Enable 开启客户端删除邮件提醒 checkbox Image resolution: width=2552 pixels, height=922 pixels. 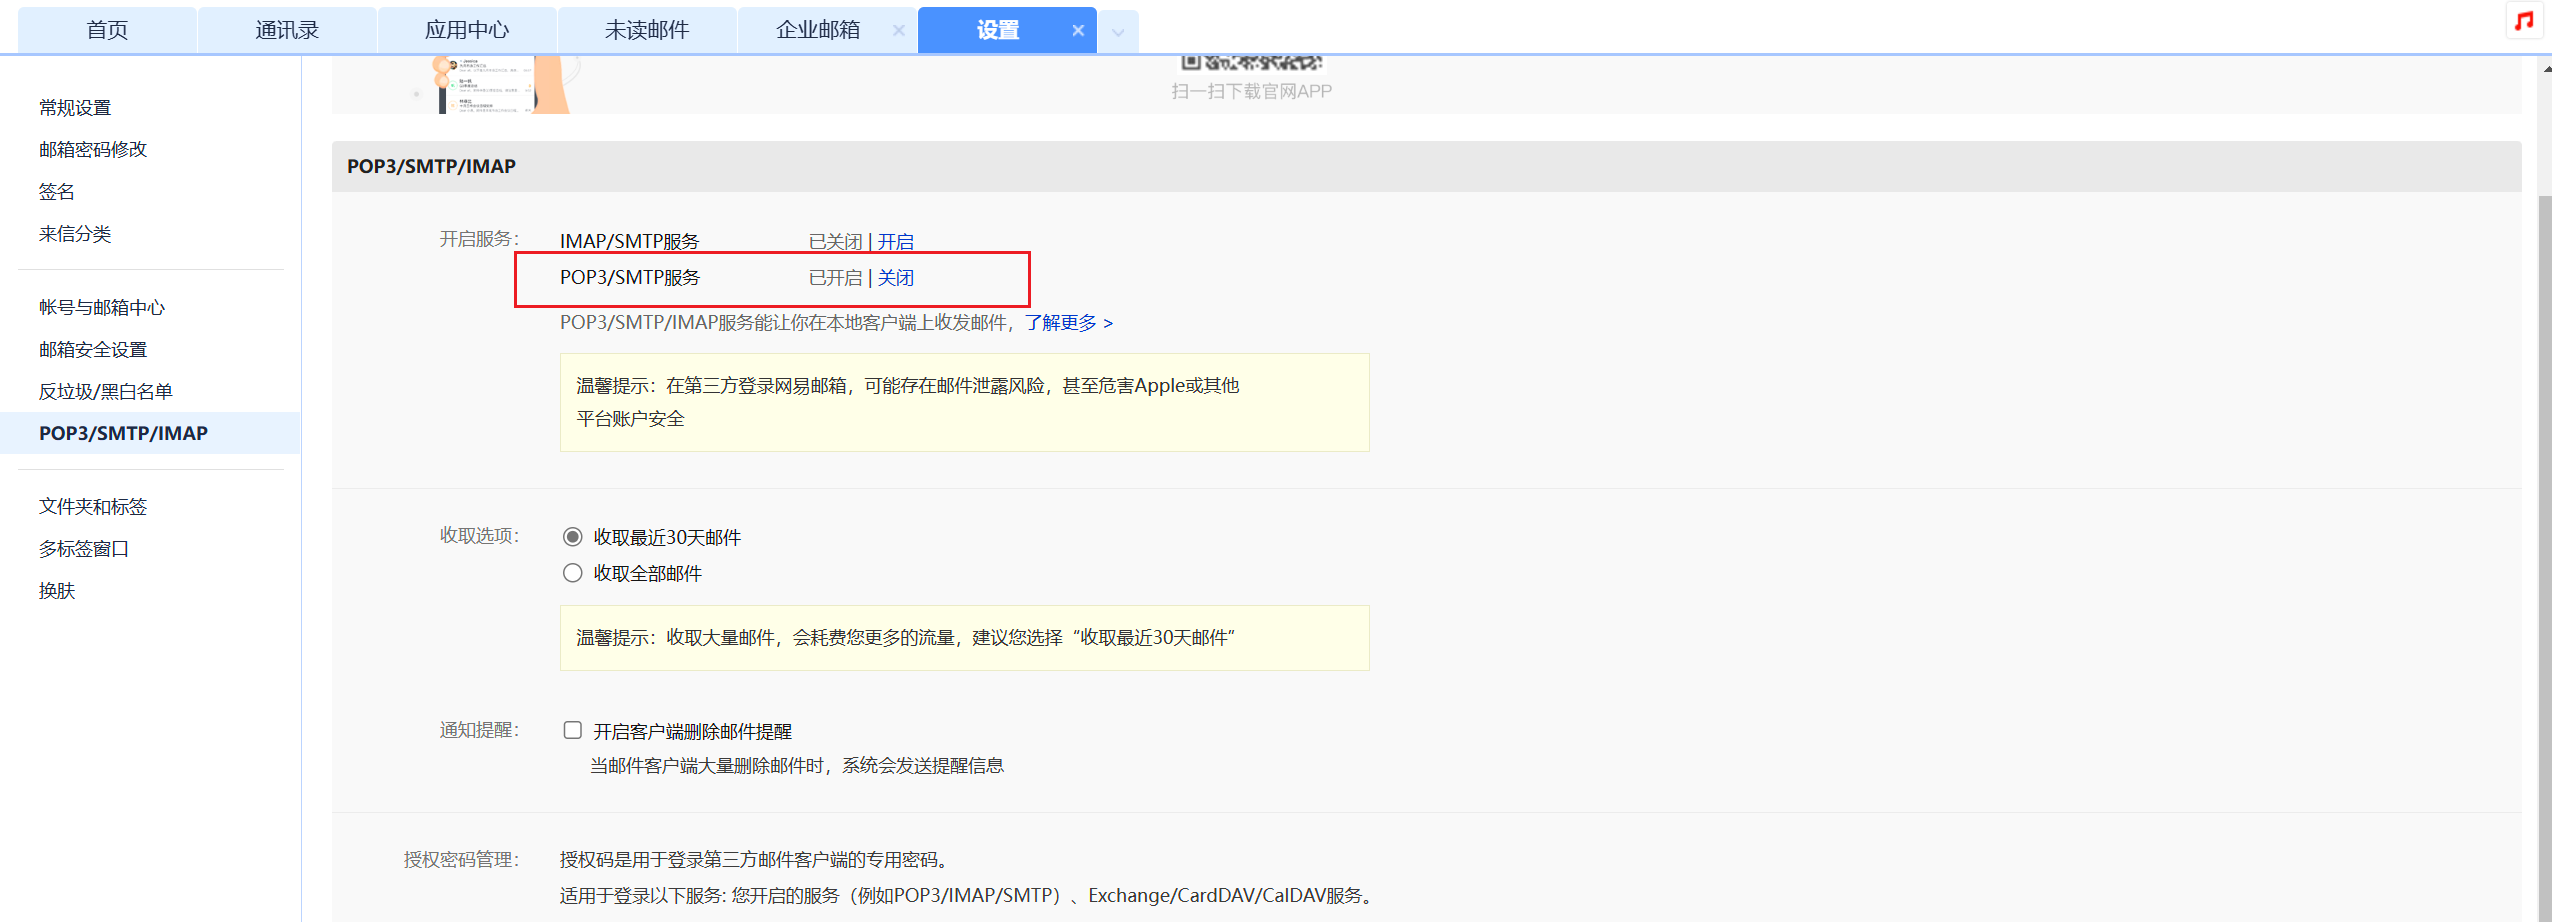(573, 730)
